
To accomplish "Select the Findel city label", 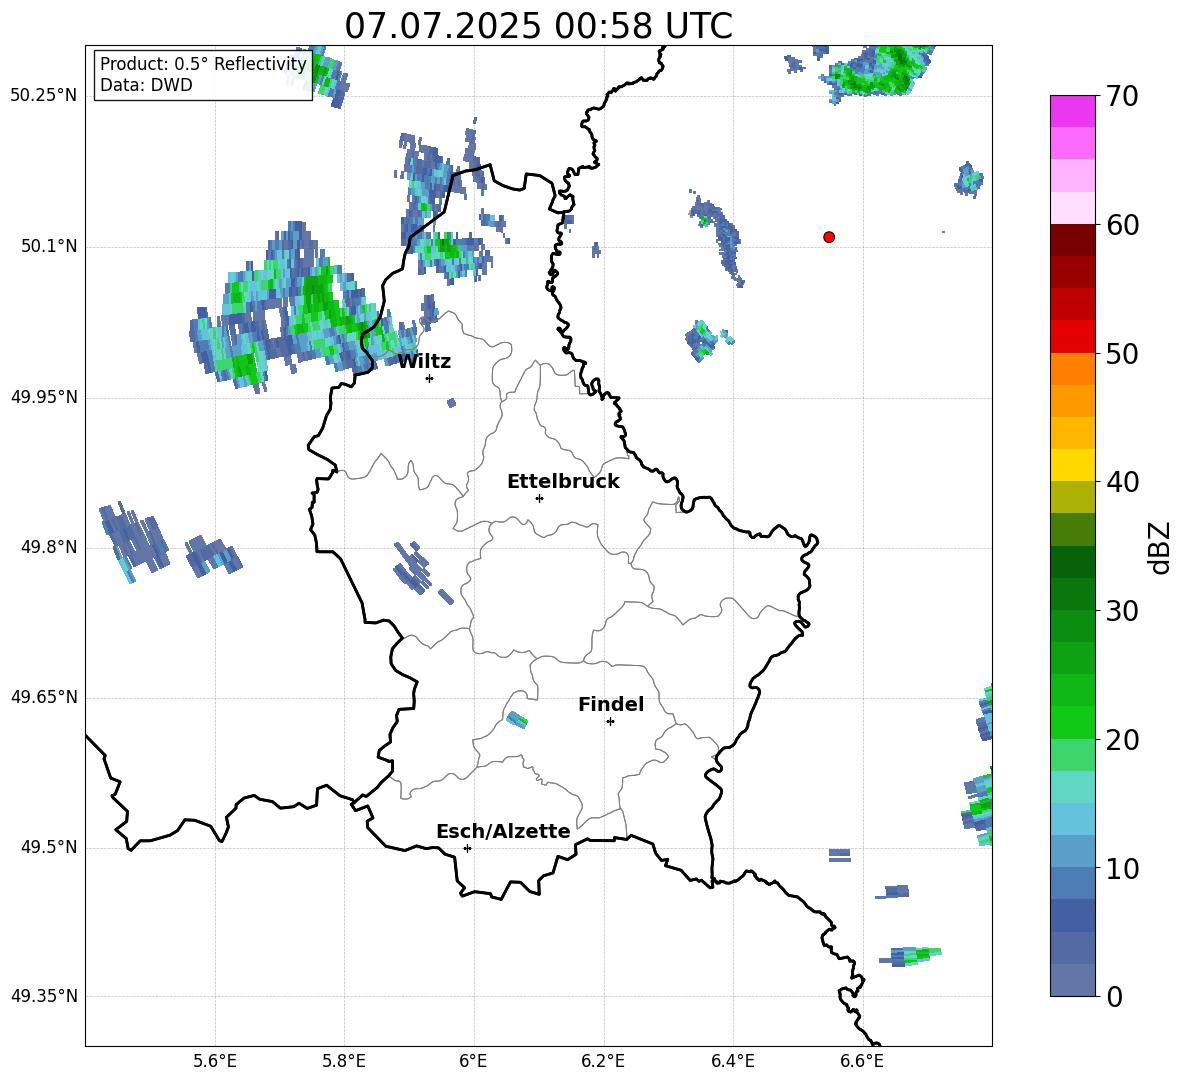I will tap(611, 704).
